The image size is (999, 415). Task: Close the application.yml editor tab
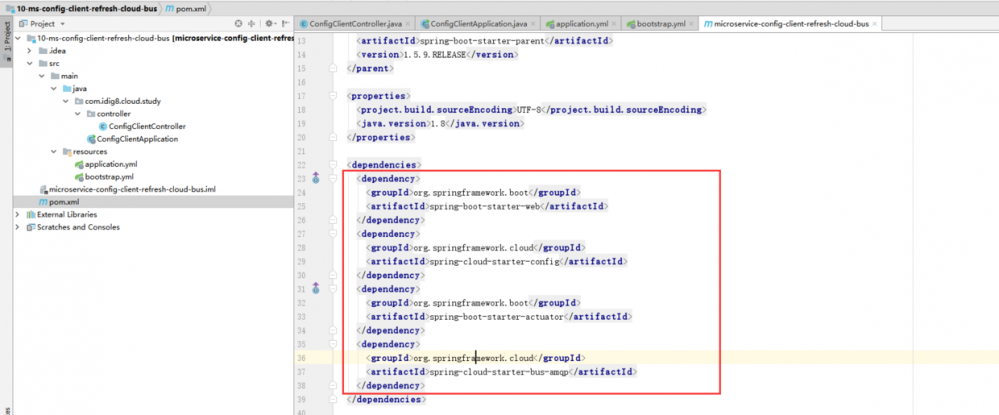tap(614, 24)
